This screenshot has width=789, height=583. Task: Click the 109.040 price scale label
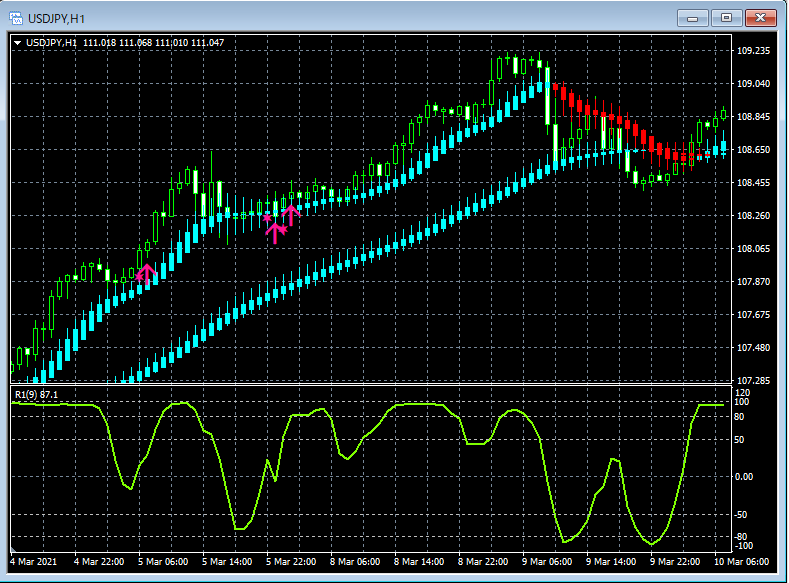point(753,84)
